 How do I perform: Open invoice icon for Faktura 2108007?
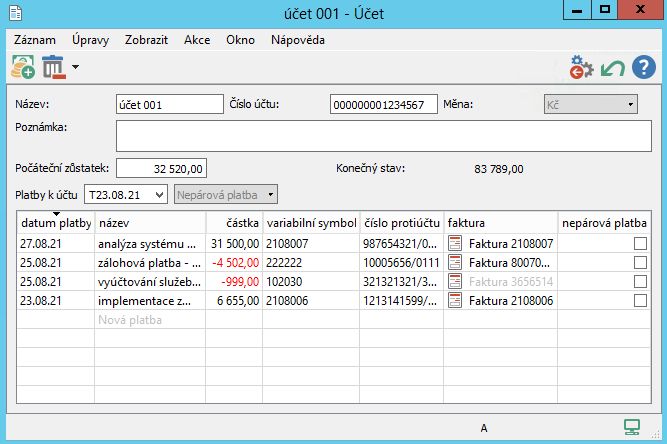pos(455,243)
